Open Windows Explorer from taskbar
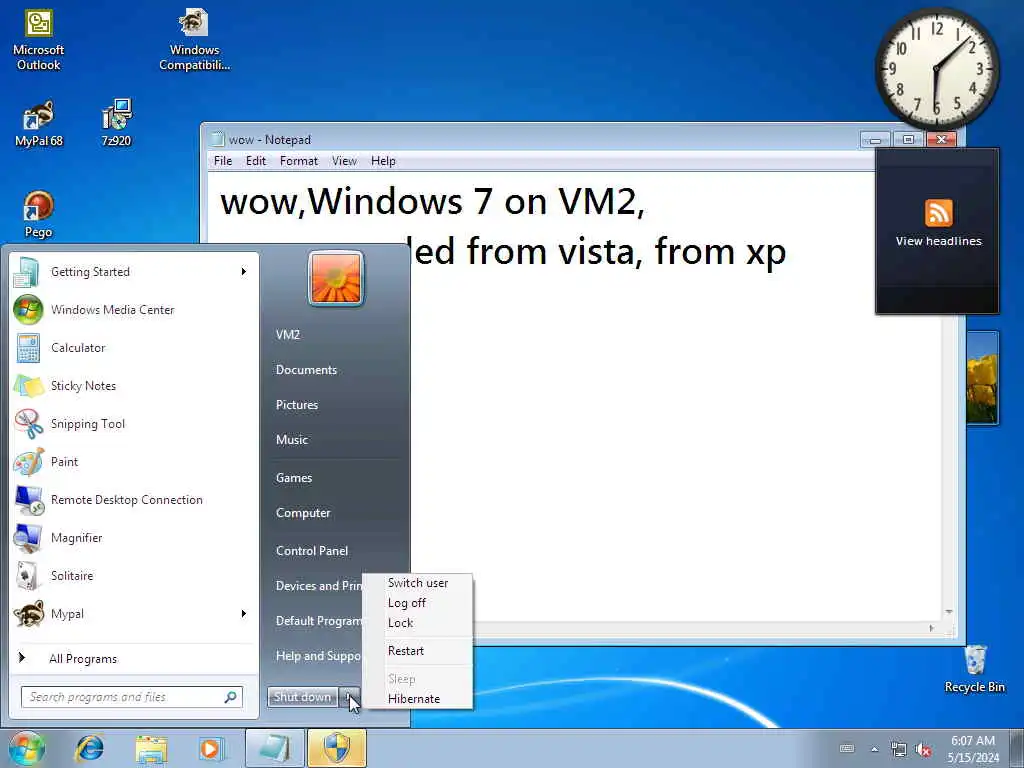This screenshot has width=1024, height=768. 152,748
